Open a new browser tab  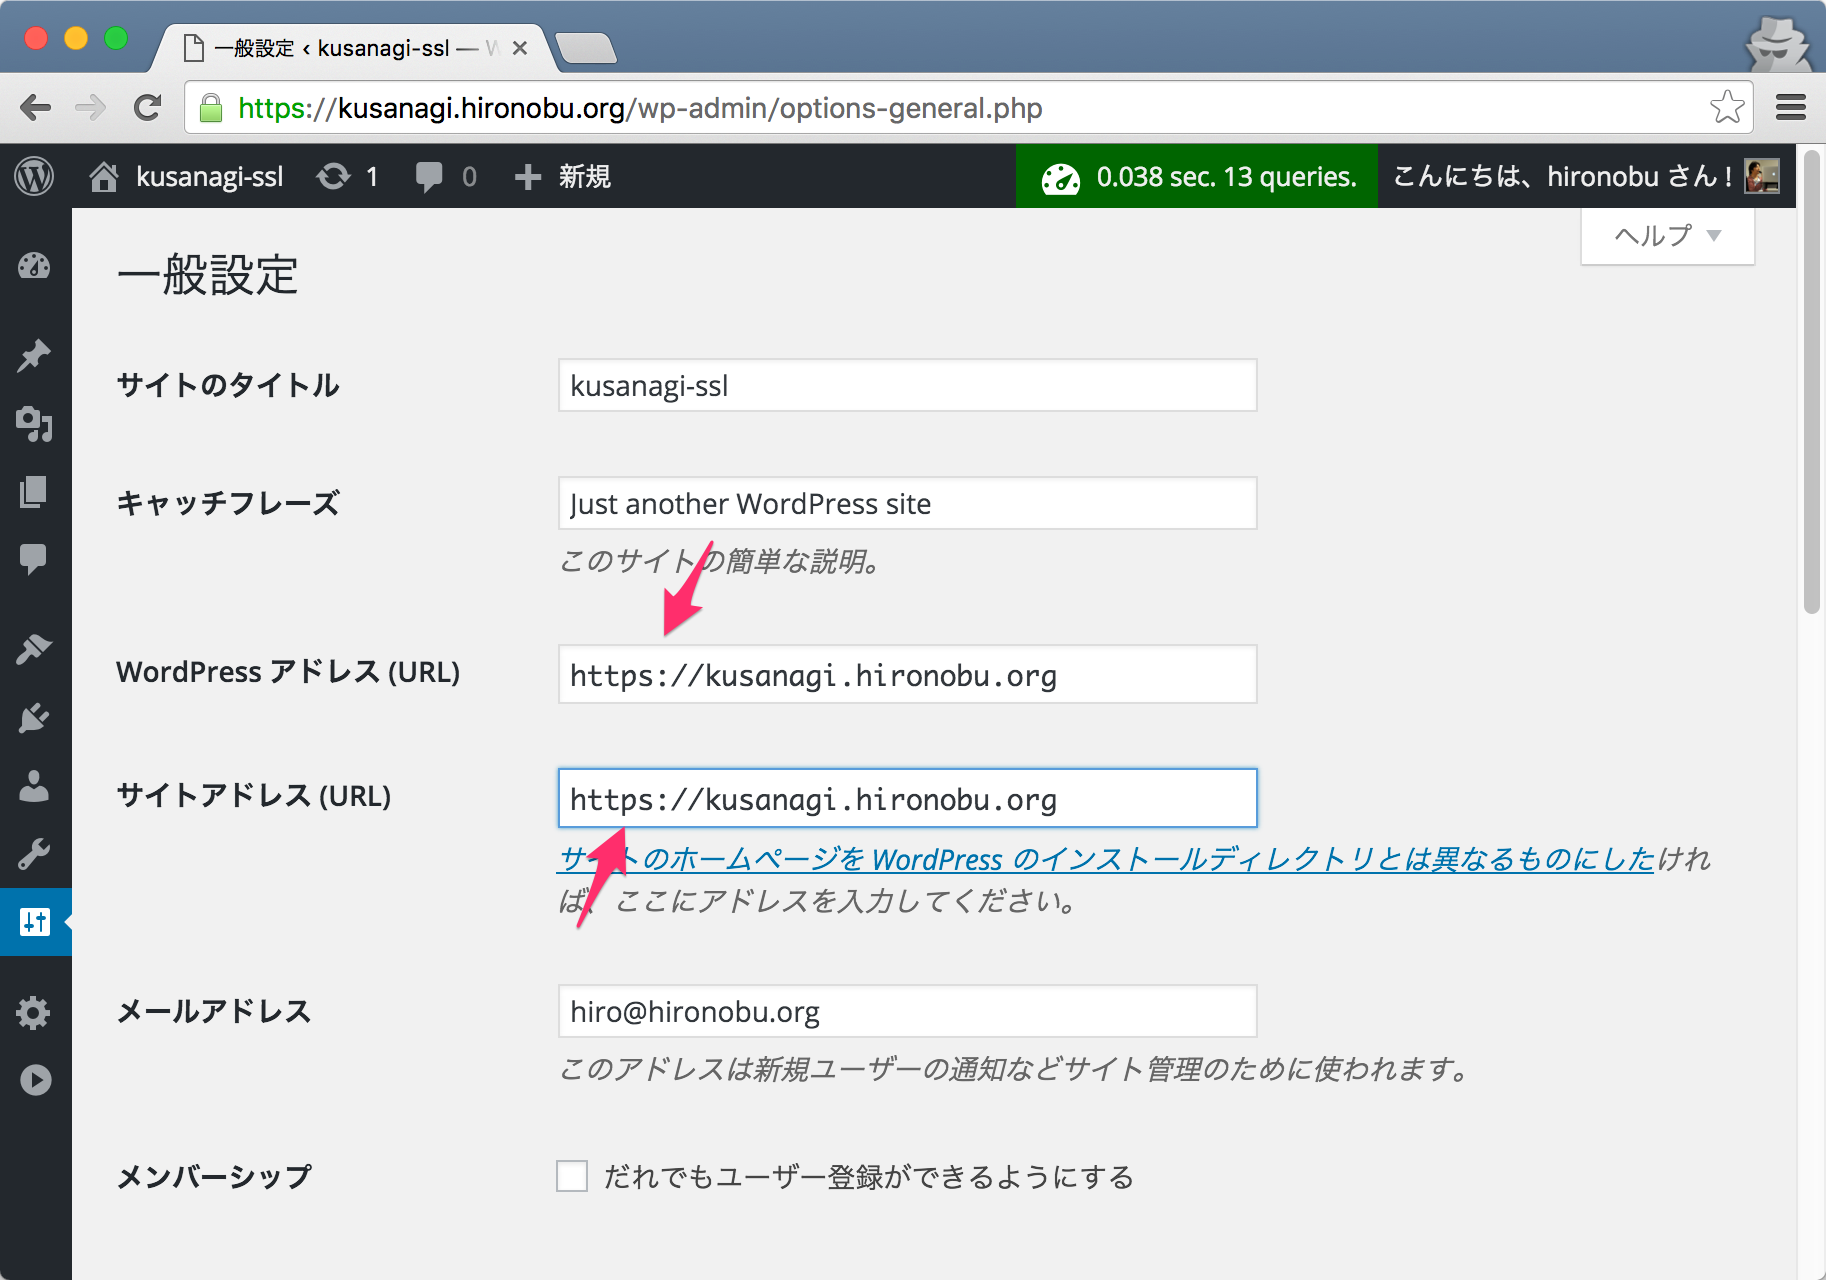click(586, 48)
